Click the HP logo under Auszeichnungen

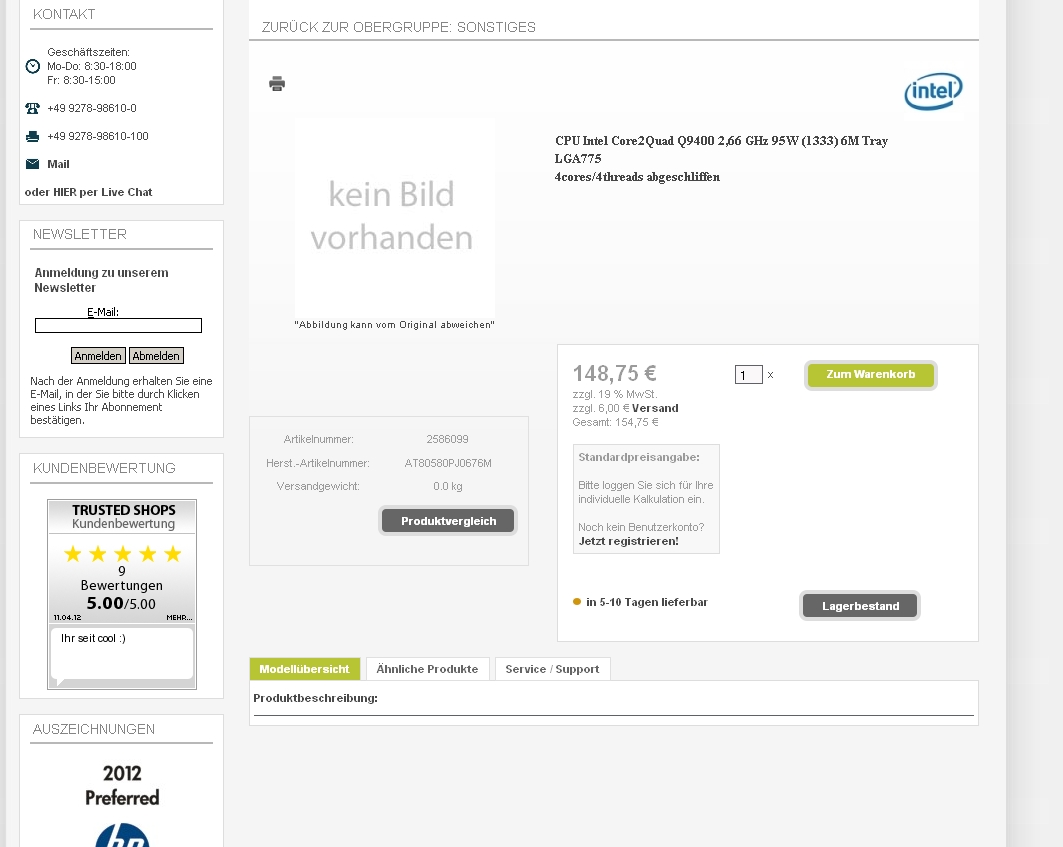122,835
